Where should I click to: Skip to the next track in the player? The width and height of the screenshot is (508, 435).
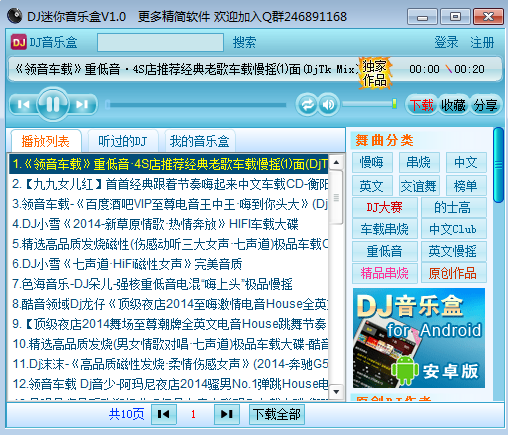coord(82,105)
